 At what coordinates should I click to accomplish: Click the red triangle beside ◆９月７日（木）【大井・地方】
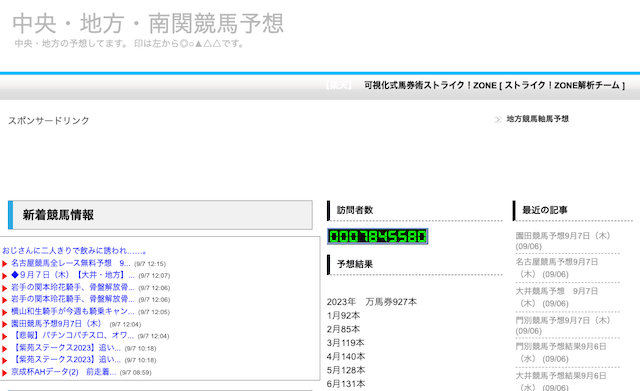coord(5,276)
